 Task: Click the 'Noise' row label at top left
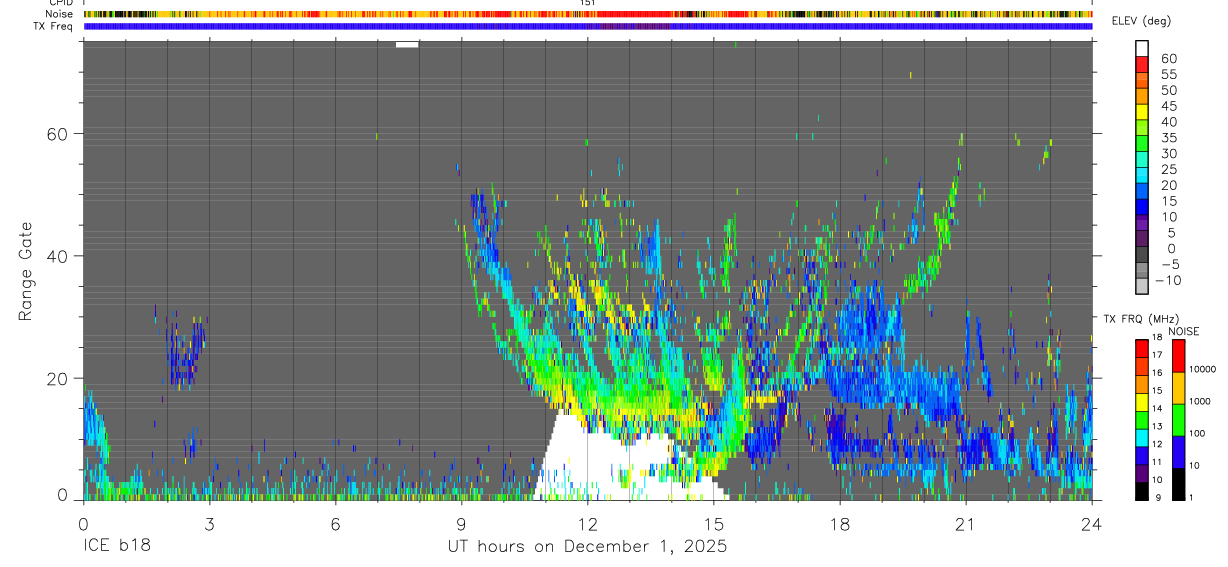click(x=59, y=14)
